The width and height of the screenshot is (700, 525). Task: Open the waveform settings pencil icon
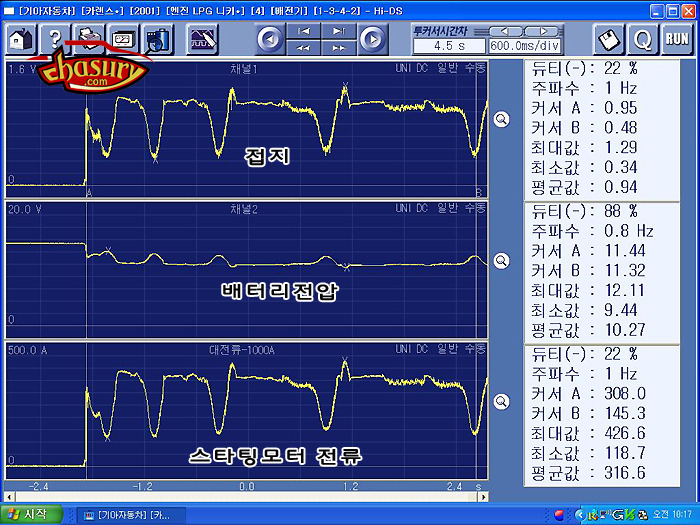tap(203, 39)
